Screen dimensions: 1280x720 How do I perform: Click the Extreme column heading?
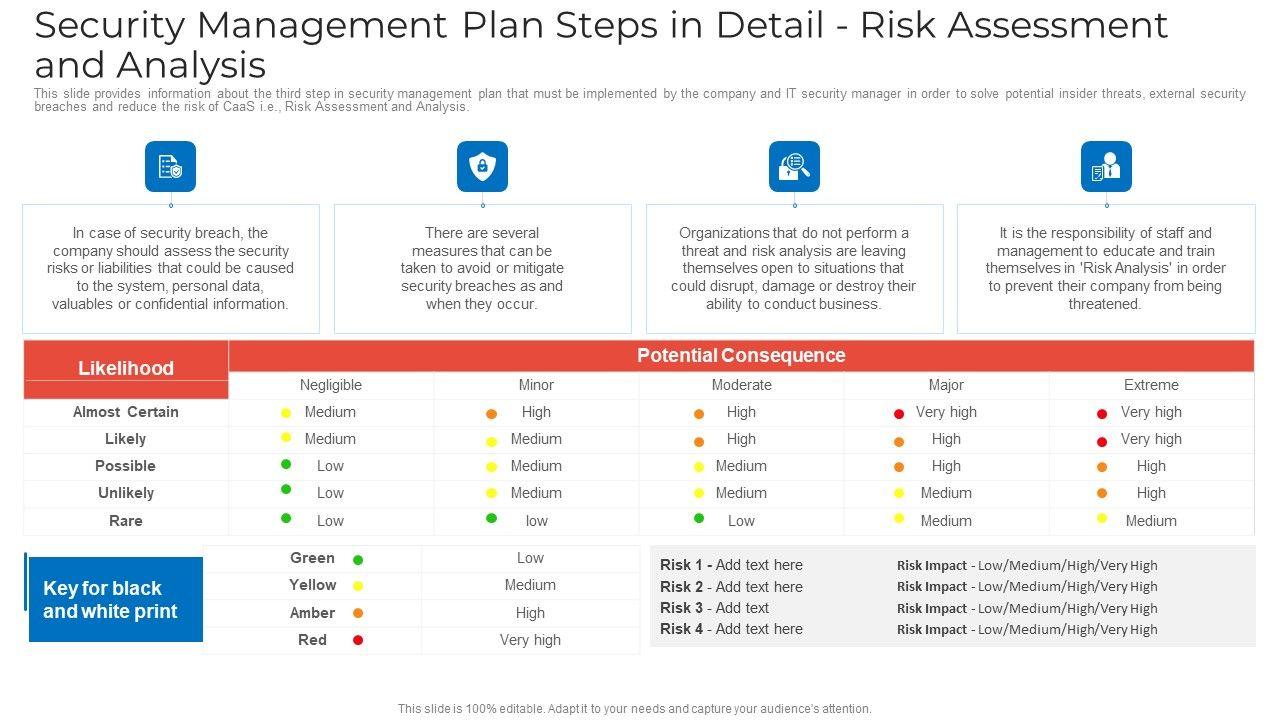[1151, 385]
